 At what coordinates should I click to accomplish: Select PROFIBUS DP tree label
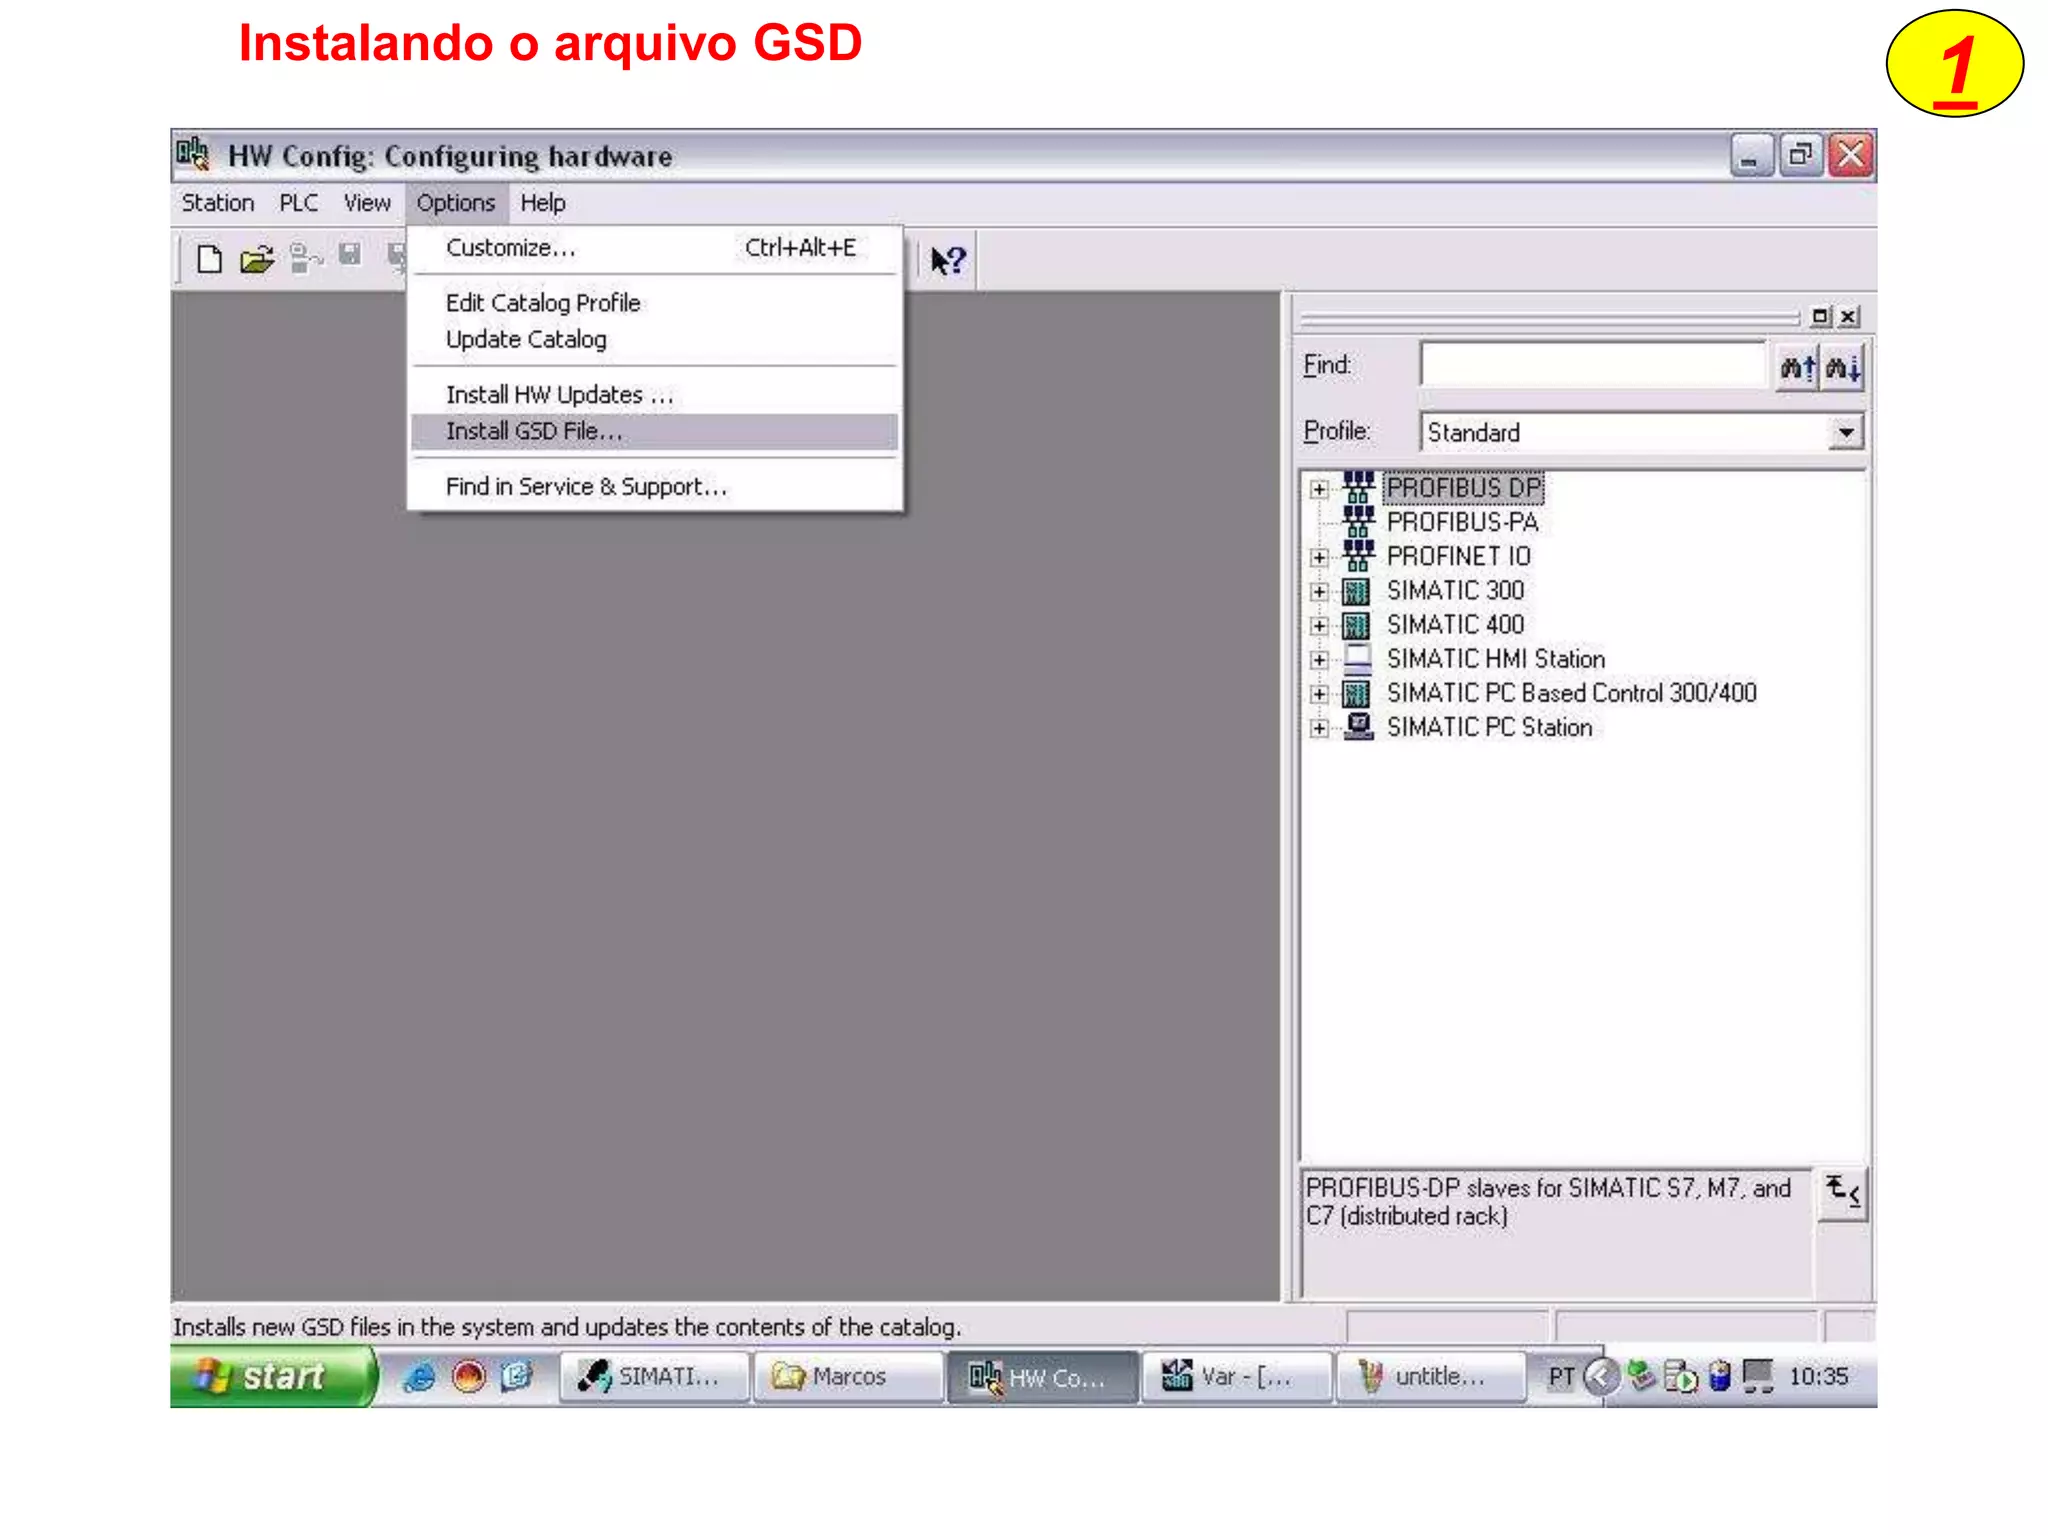click(x=1463, y=488)
